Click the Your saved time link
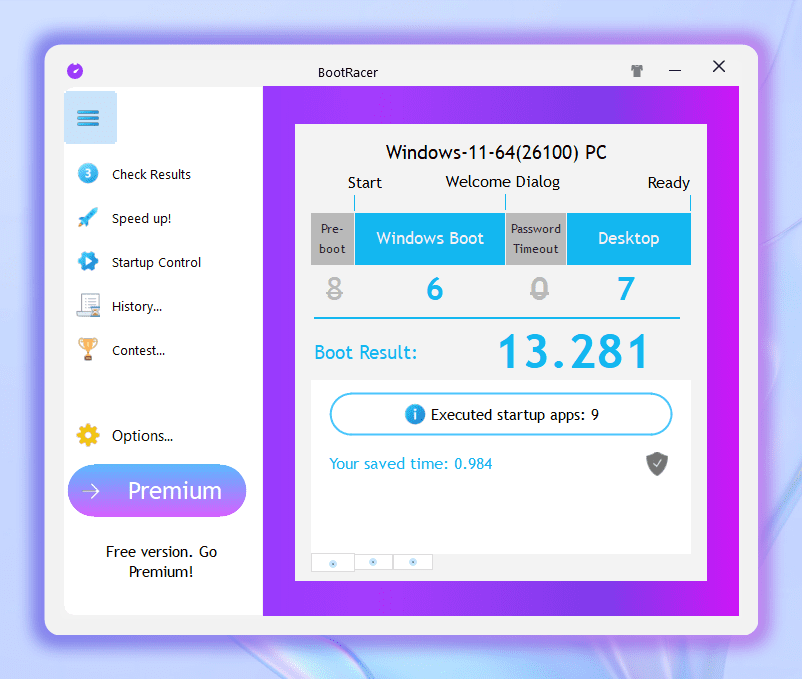802x679 pixels. coord(410,464)
